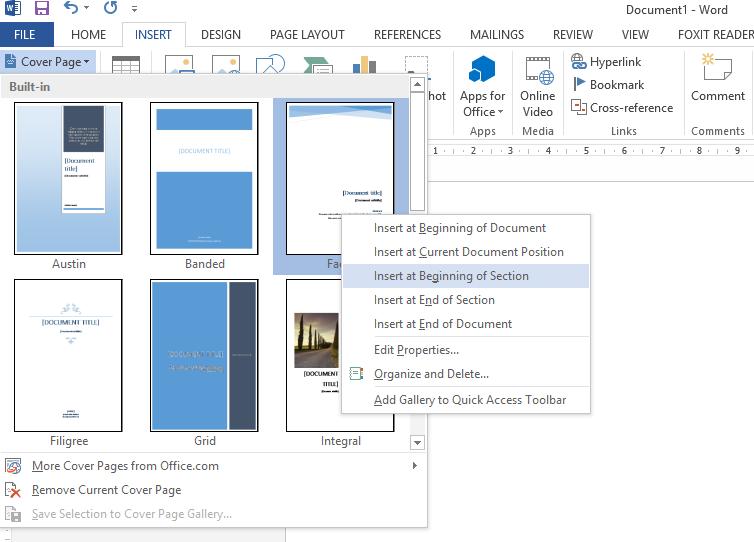Expand the Office.com cover pages submenu arrow
Screen dimensions: 754x542
[415, 466]
